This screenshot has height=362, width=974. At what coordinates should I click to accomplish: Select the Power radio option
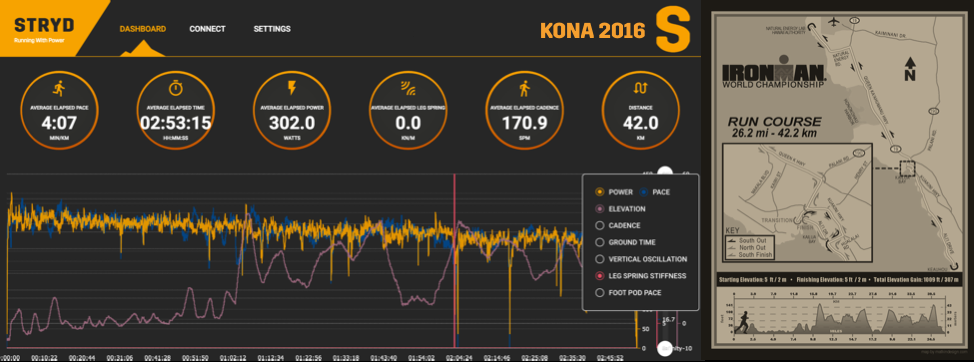point(599,192)
